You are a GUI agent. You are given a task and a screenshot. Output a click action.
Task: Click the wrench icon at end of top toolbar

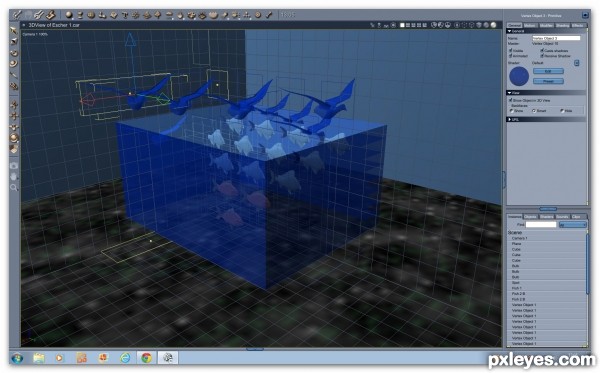click(x=269, y=15)
